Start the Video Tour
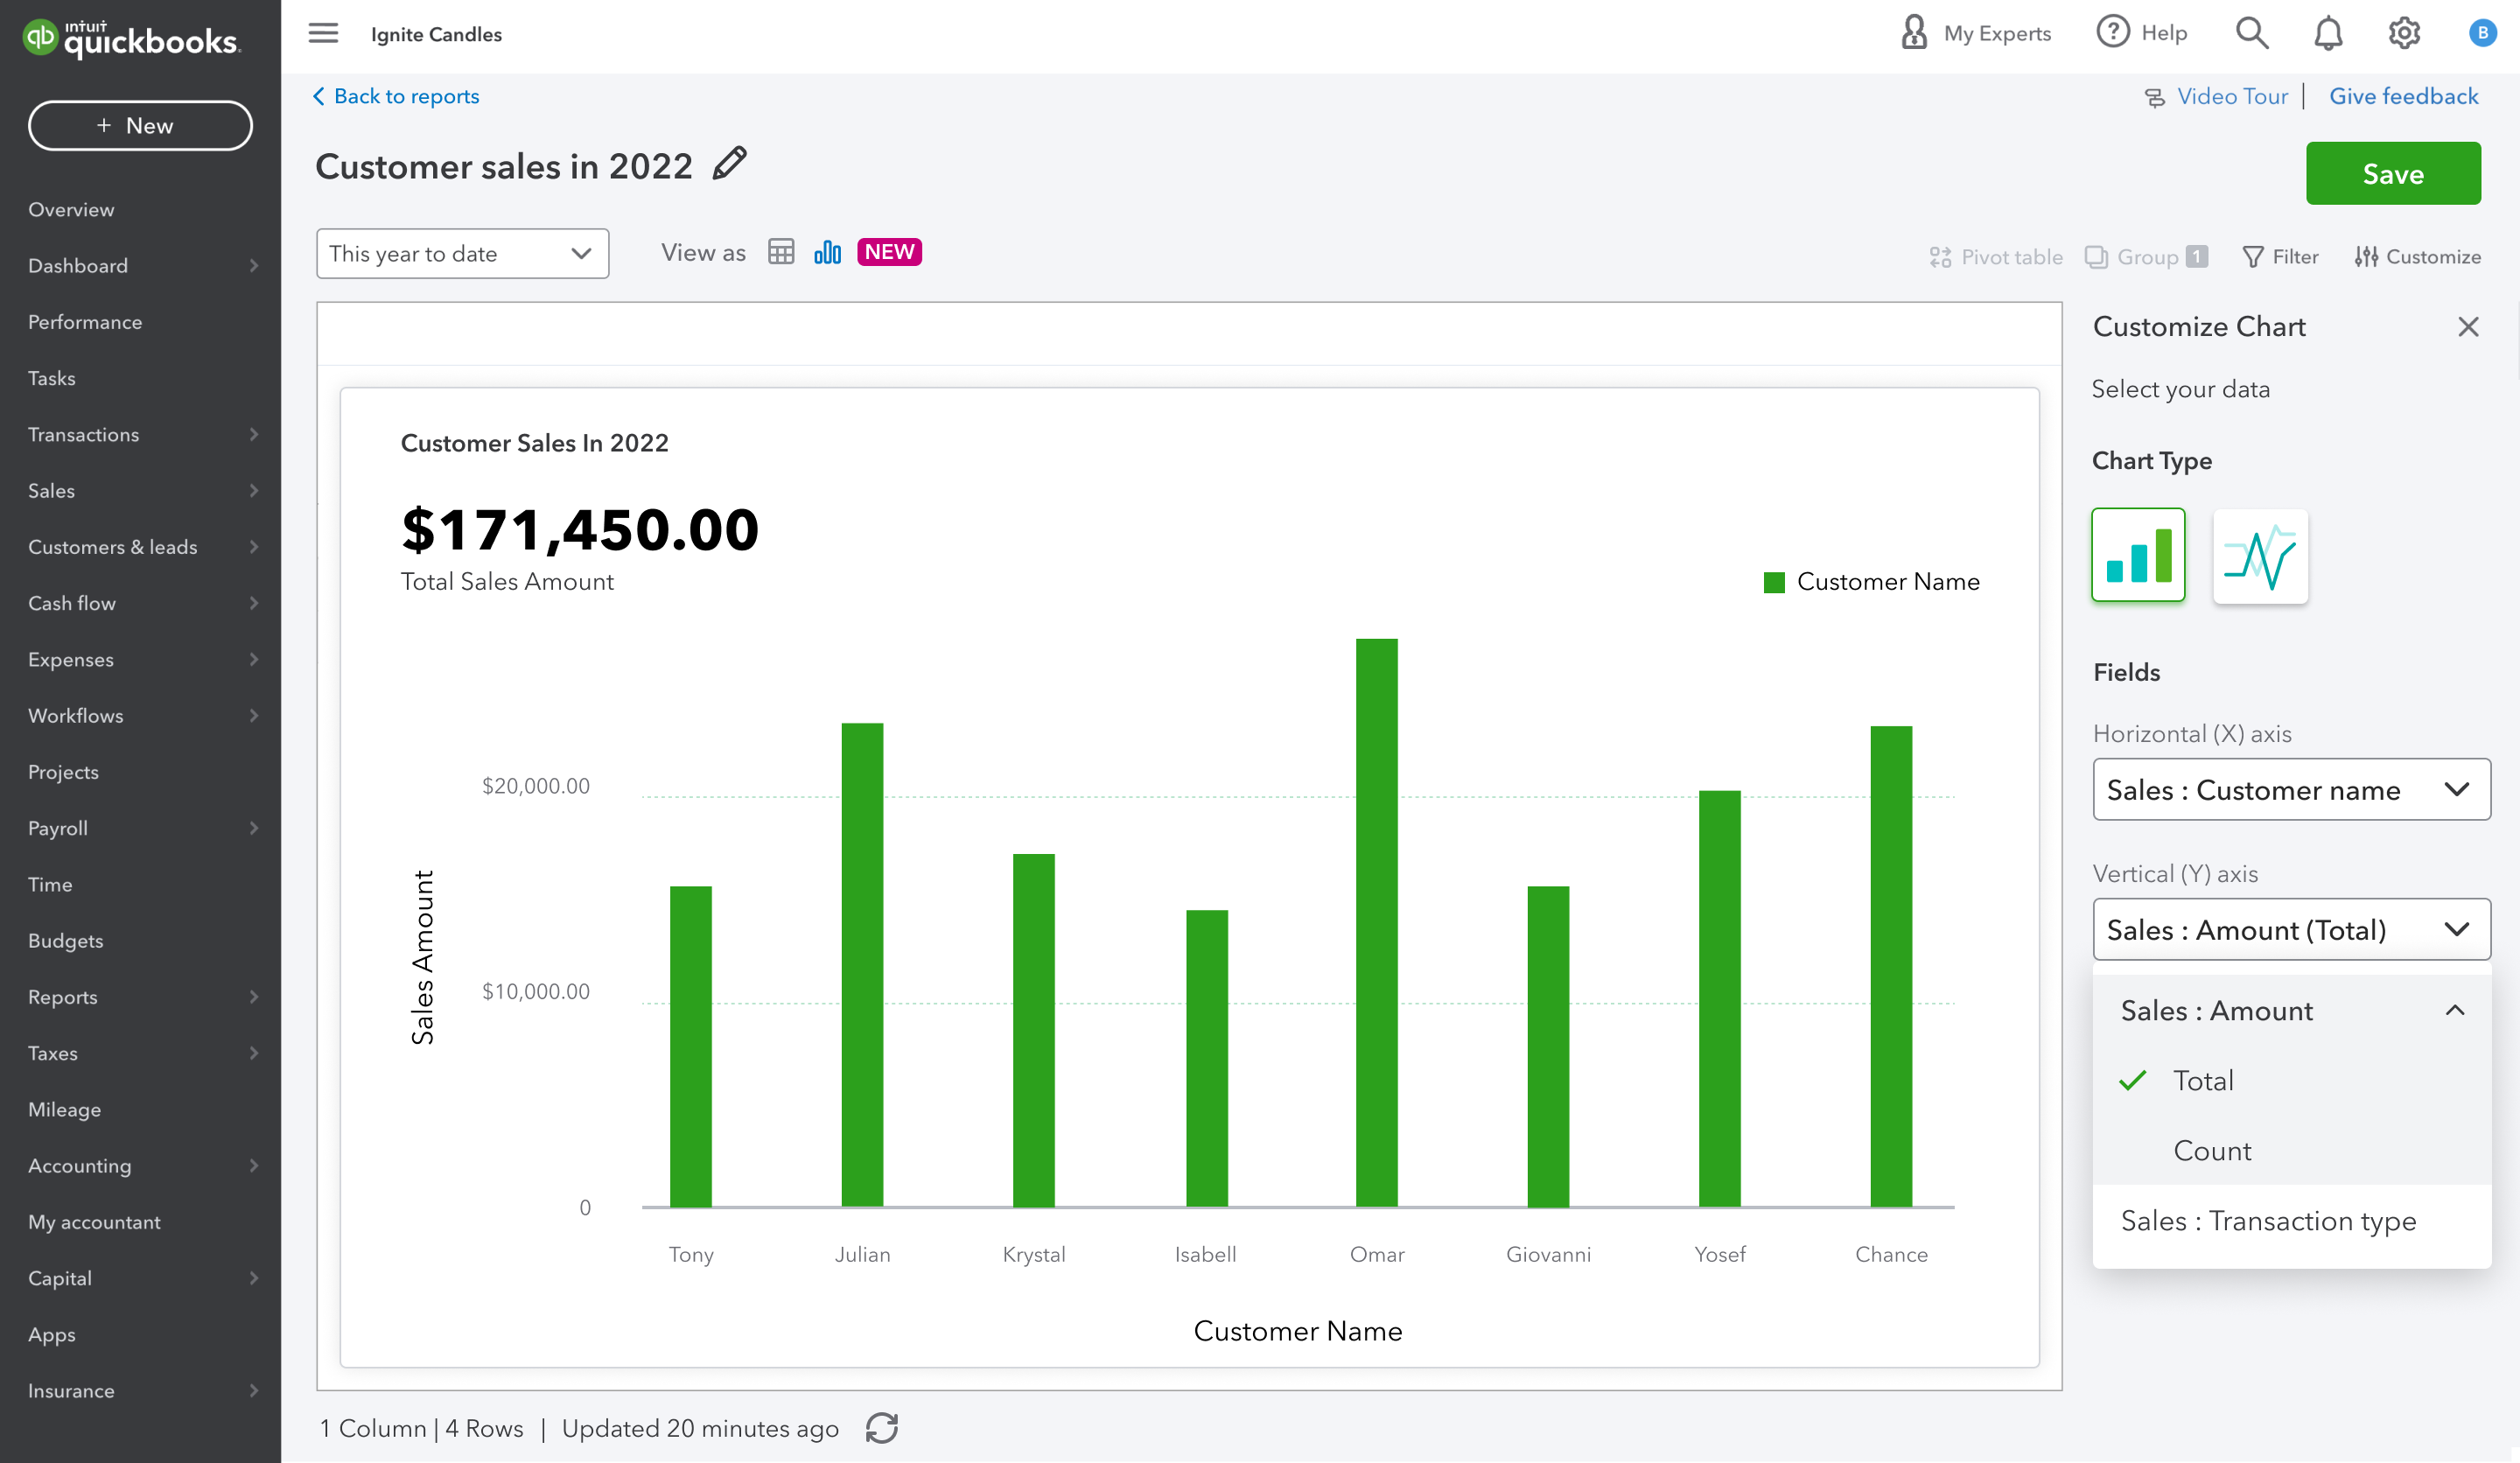The height and width of the screenshot is (1463, 2520). tap(2216, 96)
